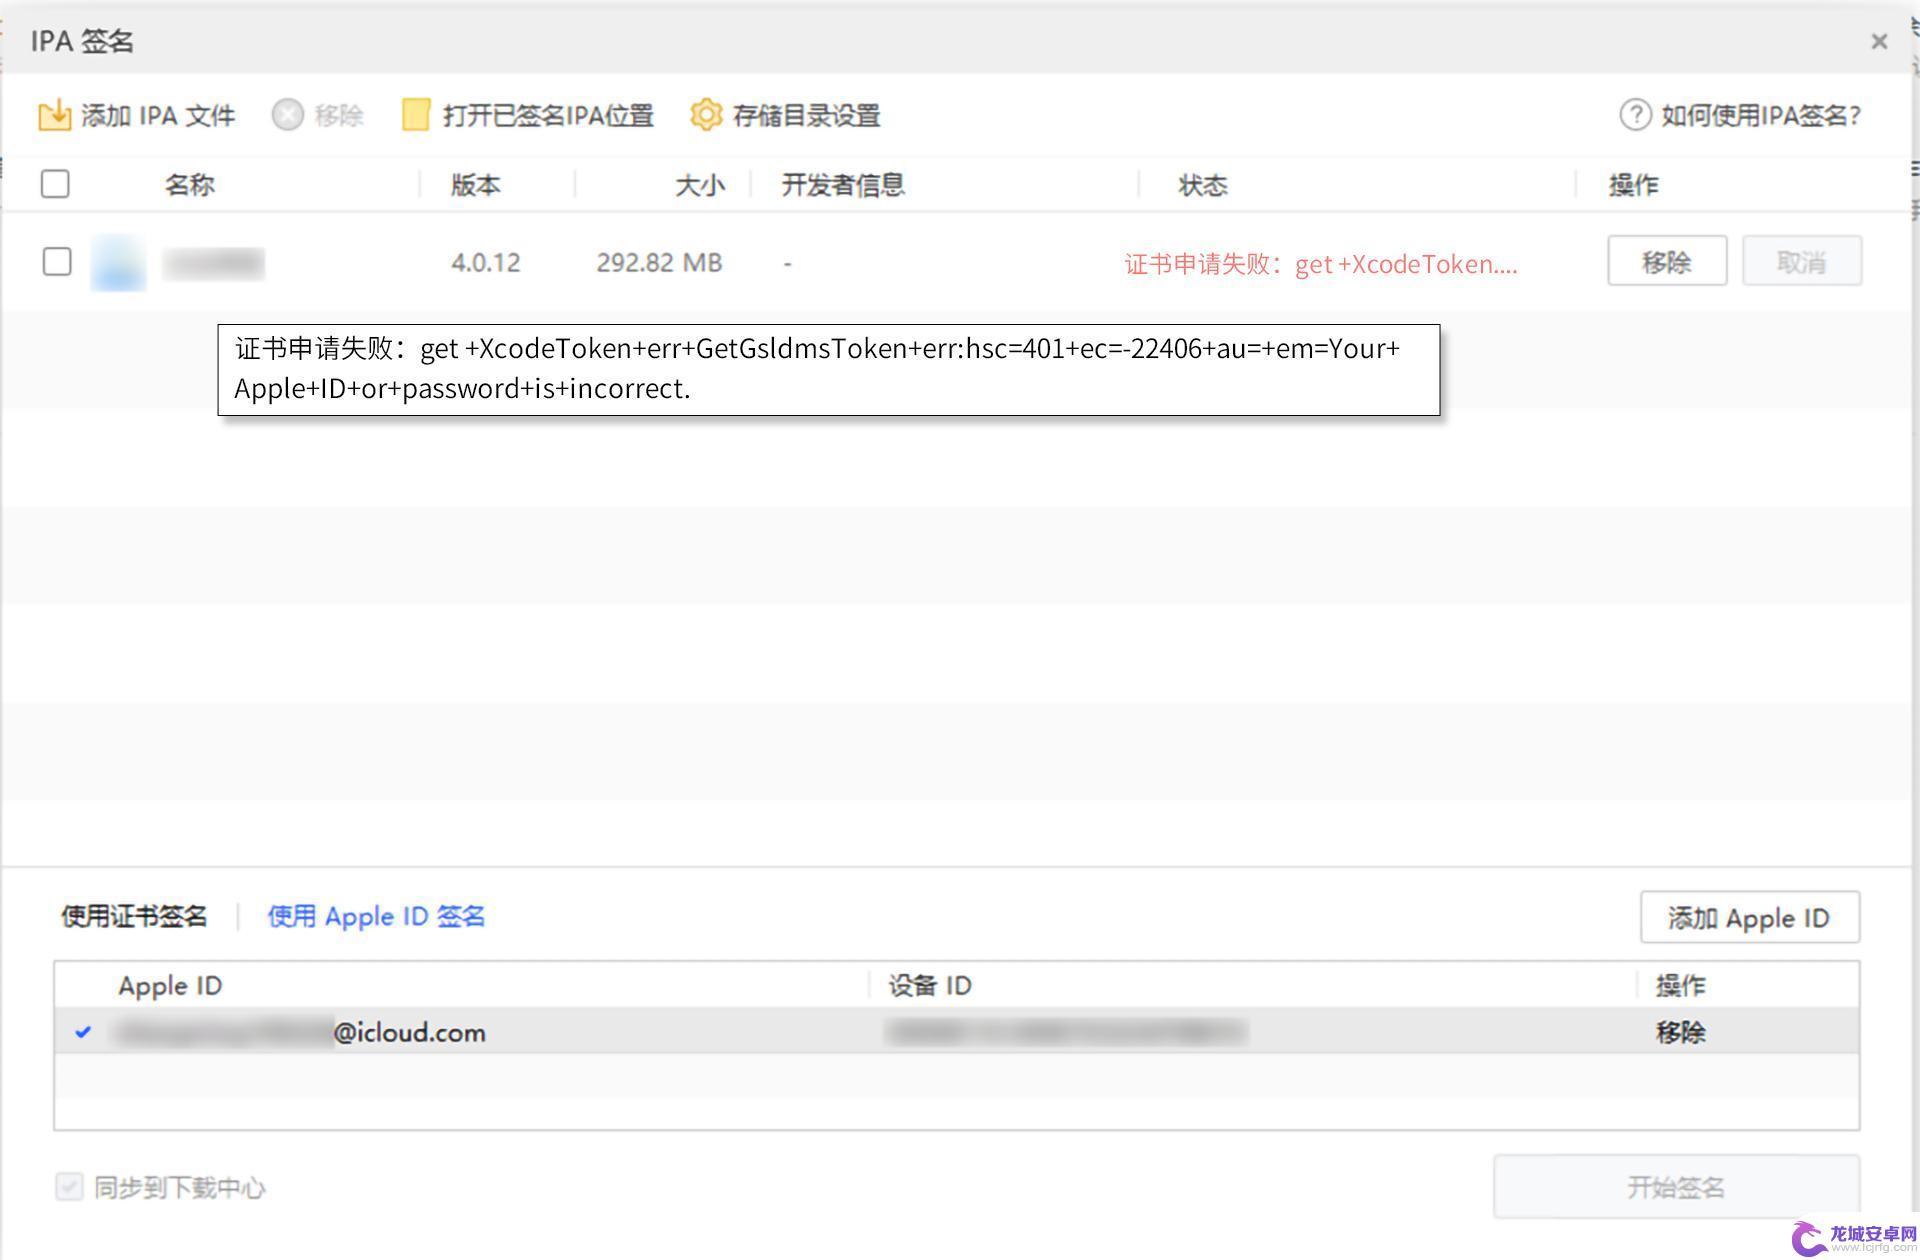Screen dimensions: 1920x1260
Task: Click the red 证书申请失败 status text
Action: click(1321, 264)
